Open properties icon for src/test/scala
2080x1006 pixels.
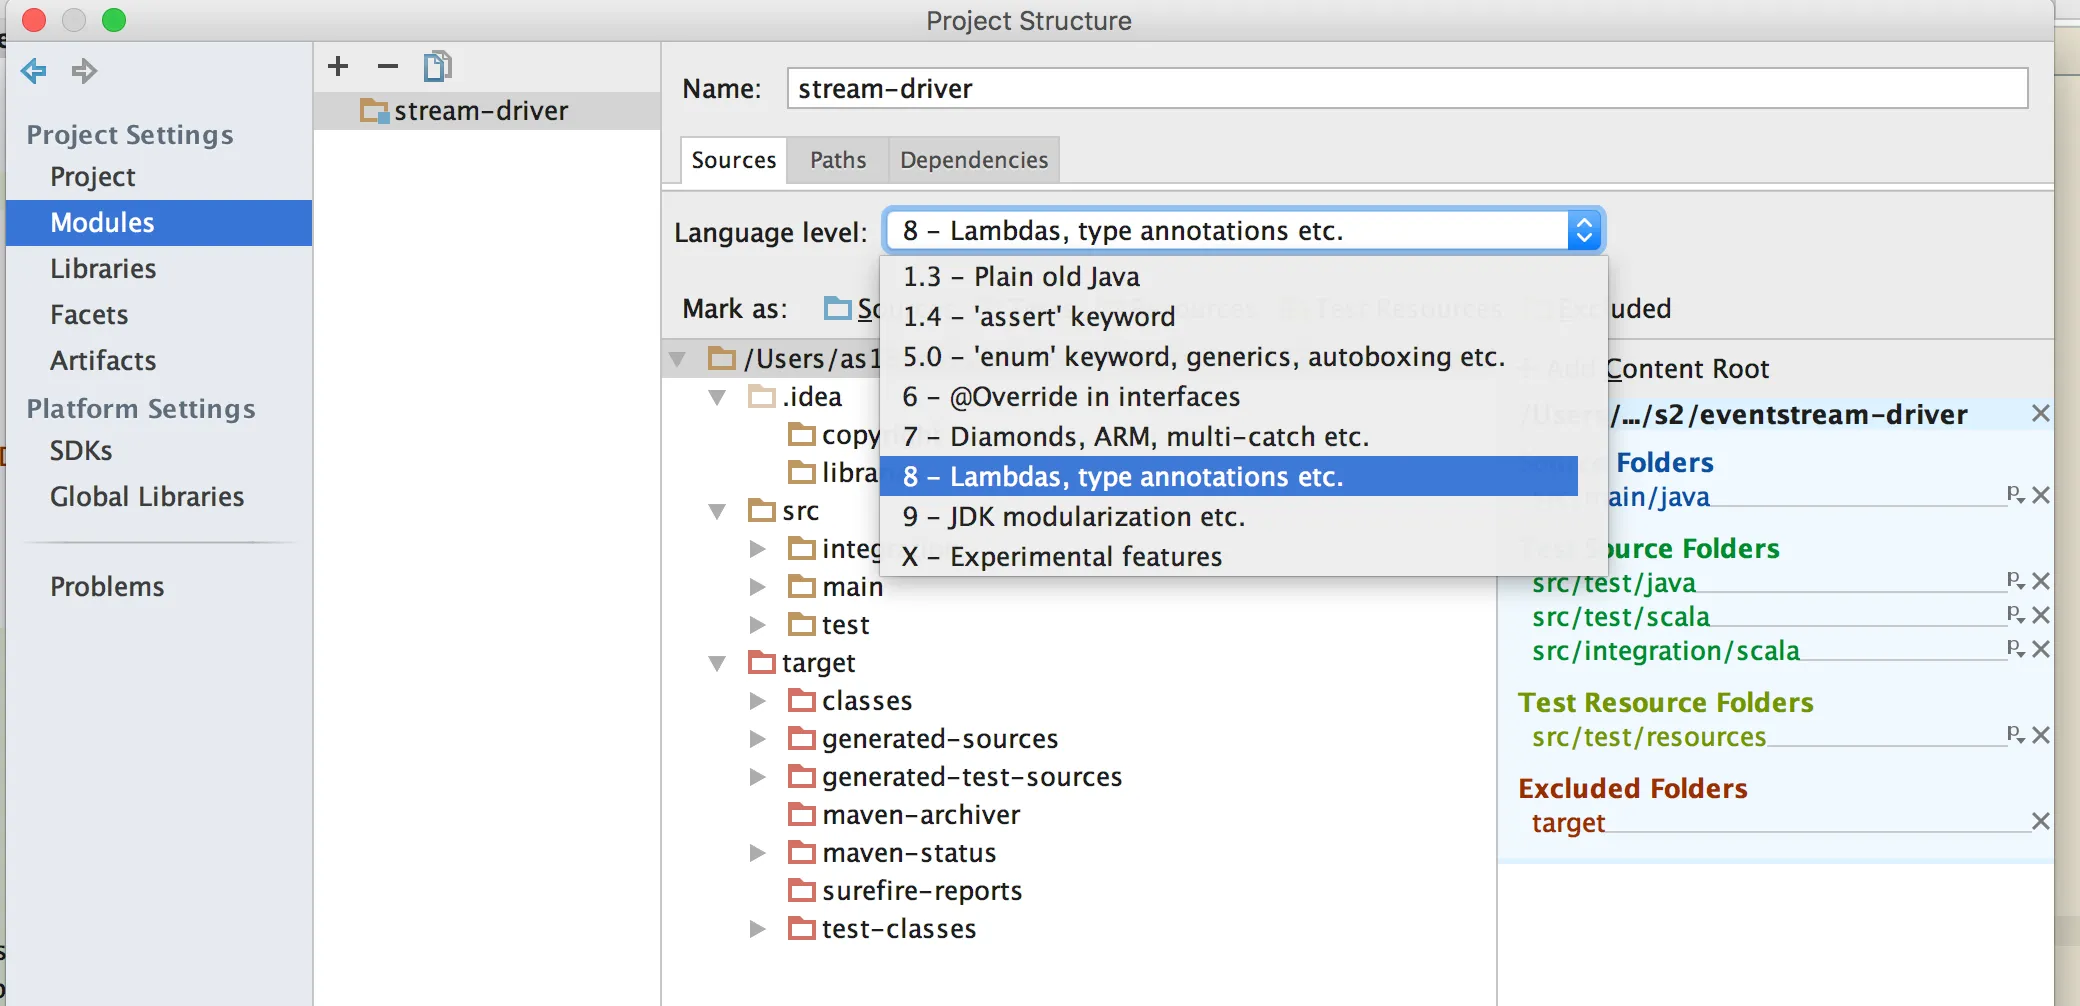(x=2015, y=614)
